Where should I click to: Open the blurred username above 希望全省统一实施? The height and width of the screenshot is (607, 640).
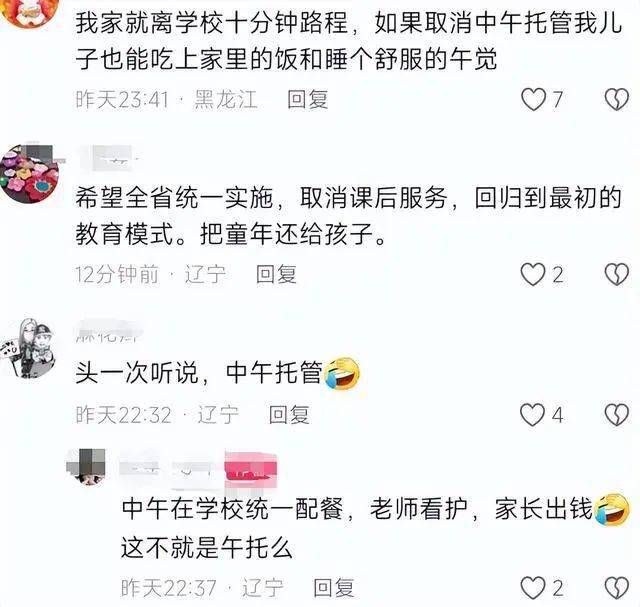point(107,158)
